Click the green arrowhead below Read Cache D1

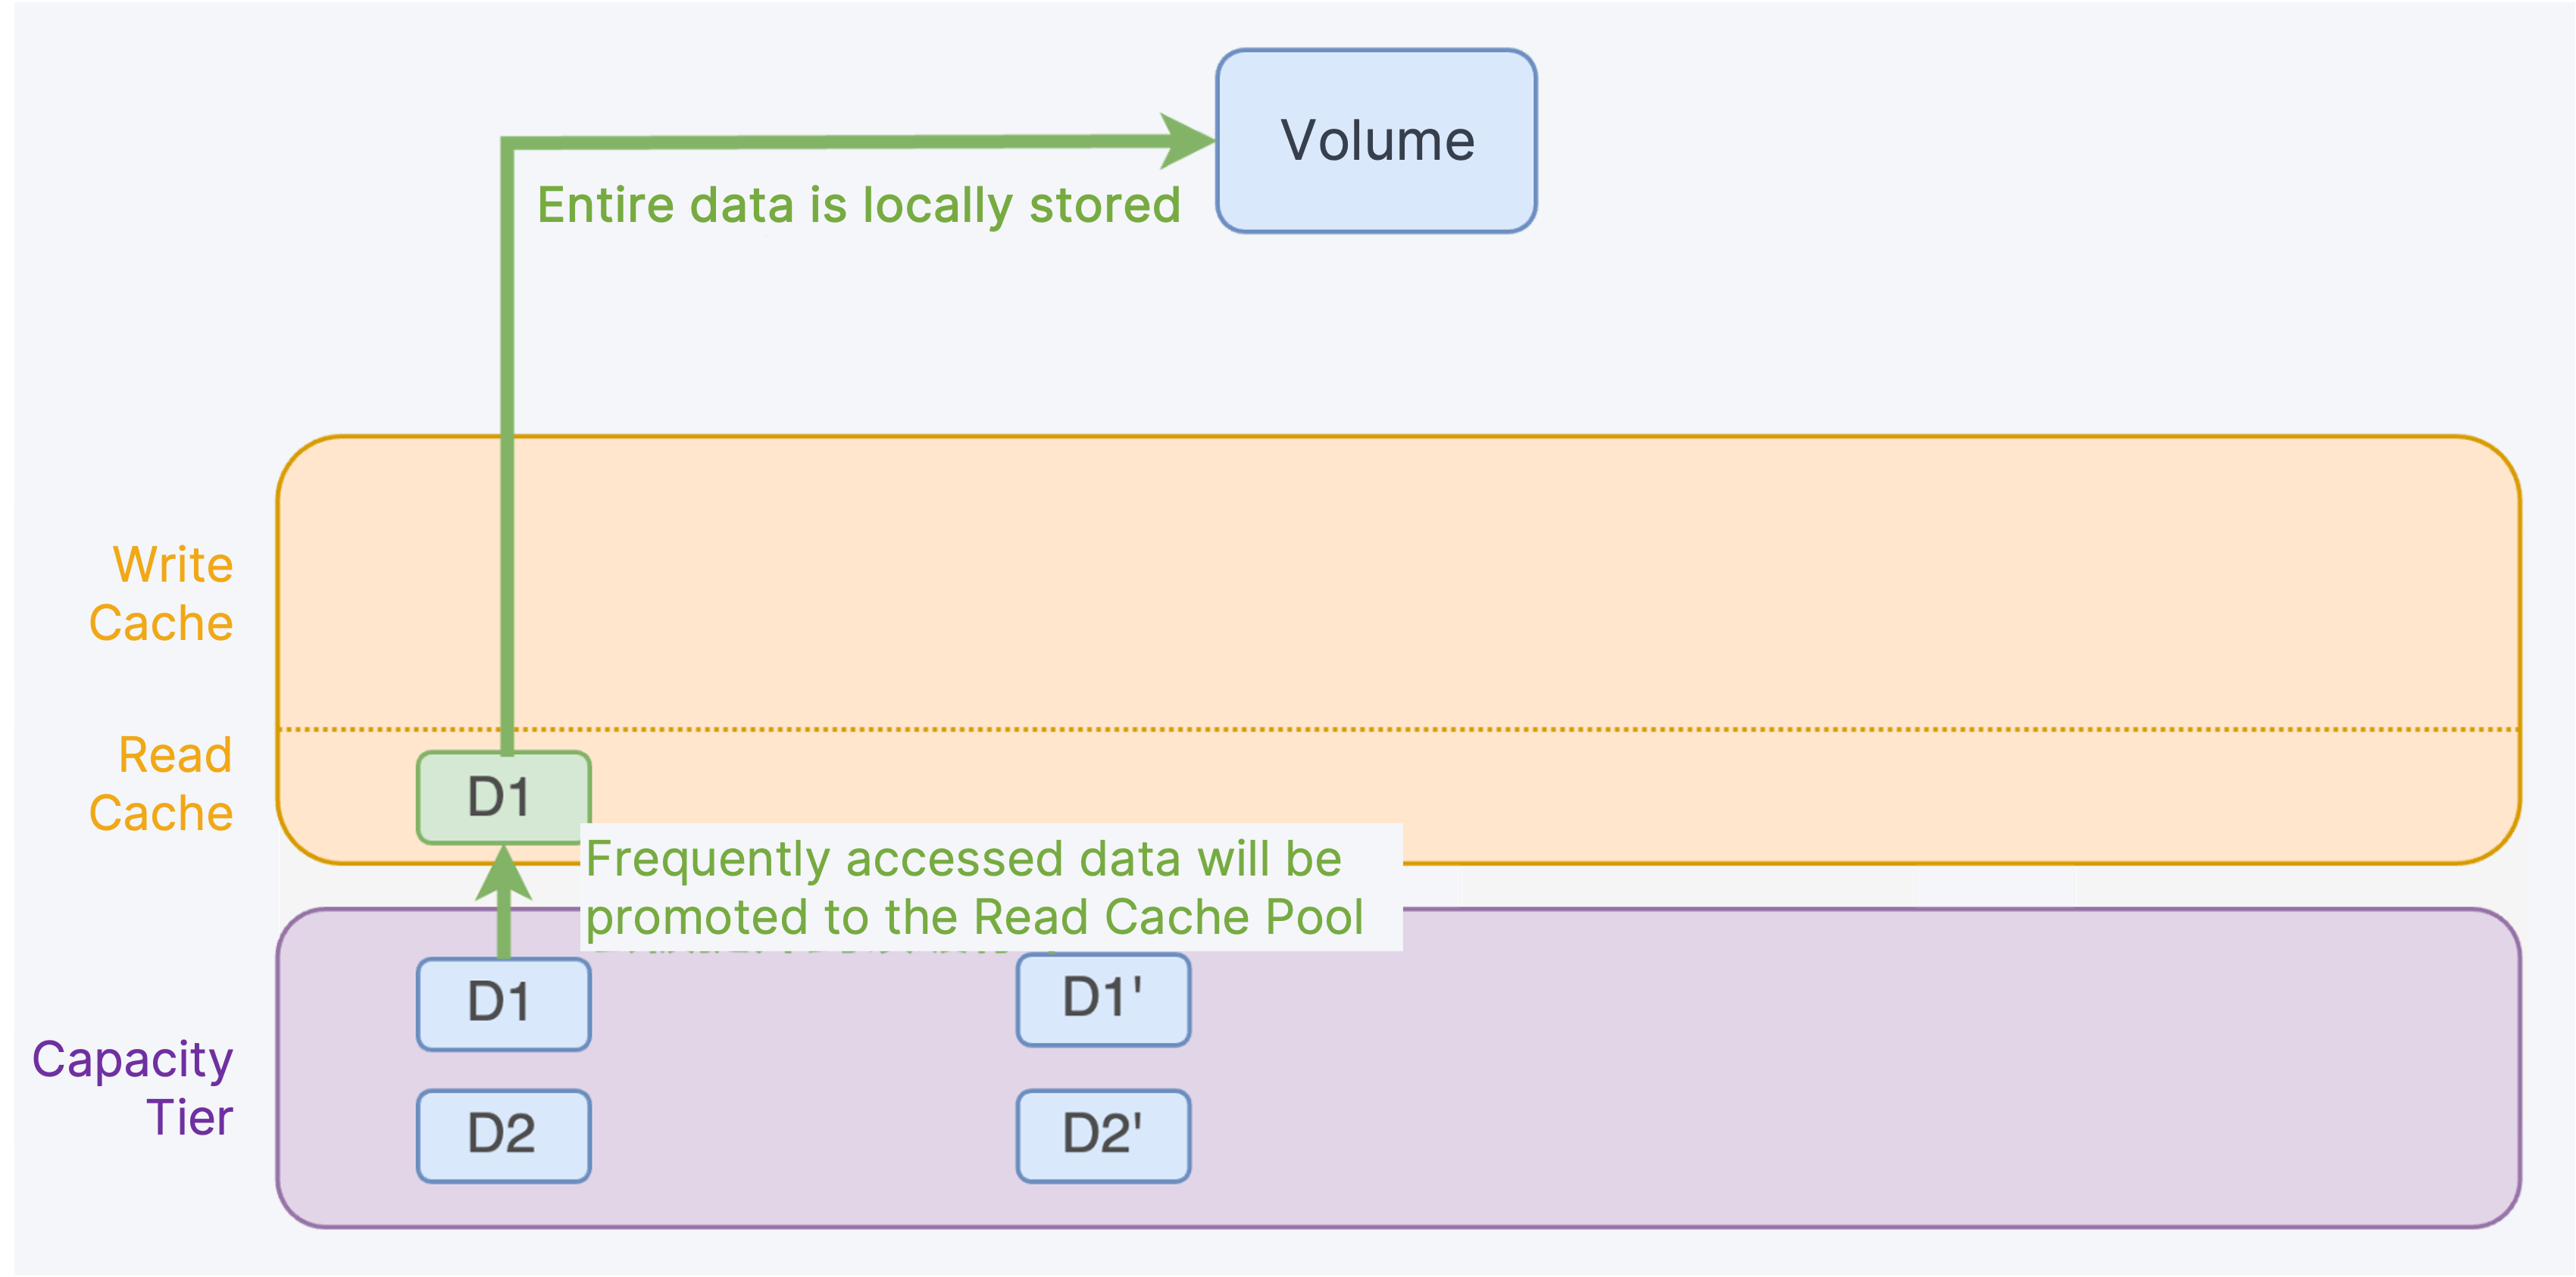[504, 872]
